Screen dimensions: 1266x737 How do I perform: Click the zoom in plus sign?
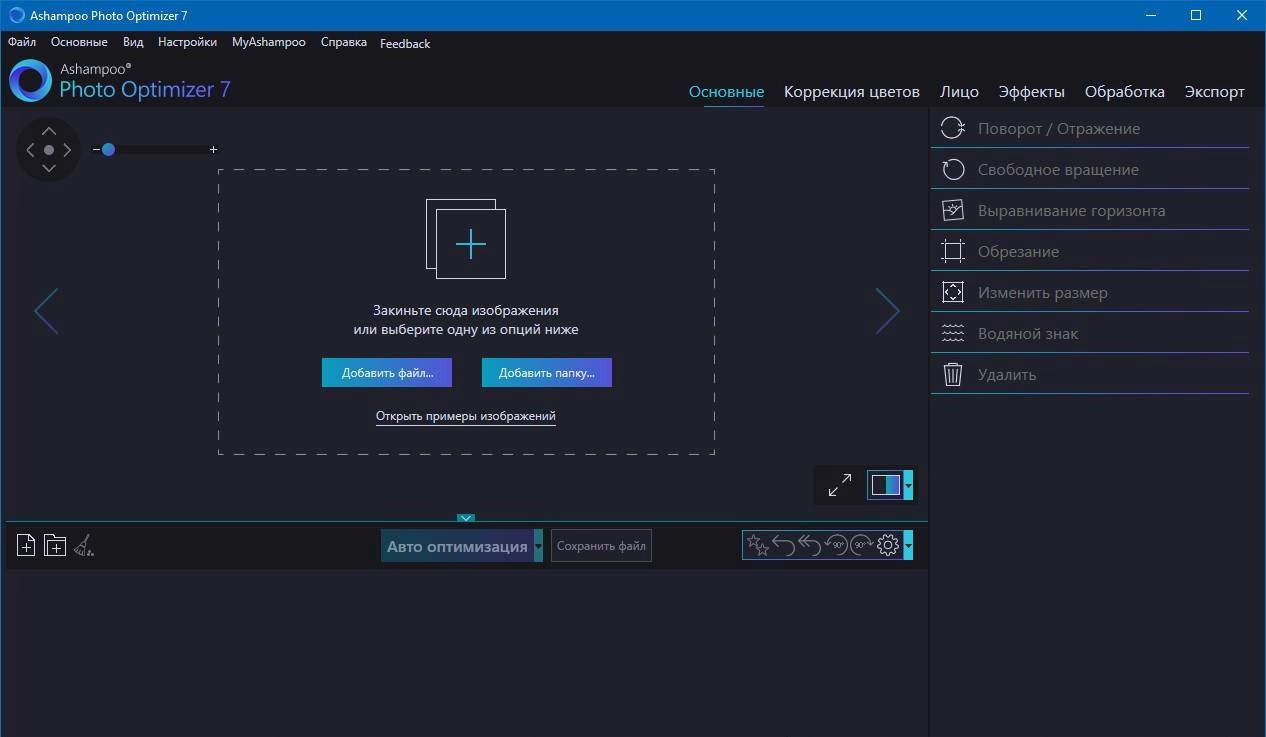(x=213, y=149)
